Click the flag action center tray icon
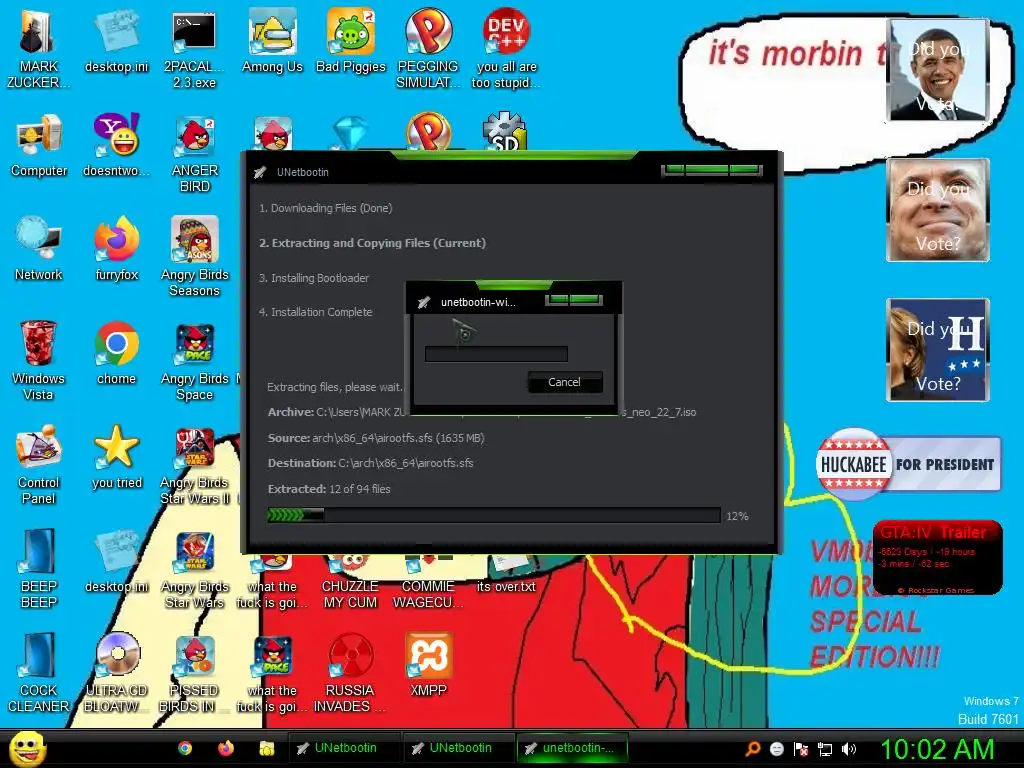The height and width of the screenshot is (768, 1024). pyautogui.click(x=801, y=749)
